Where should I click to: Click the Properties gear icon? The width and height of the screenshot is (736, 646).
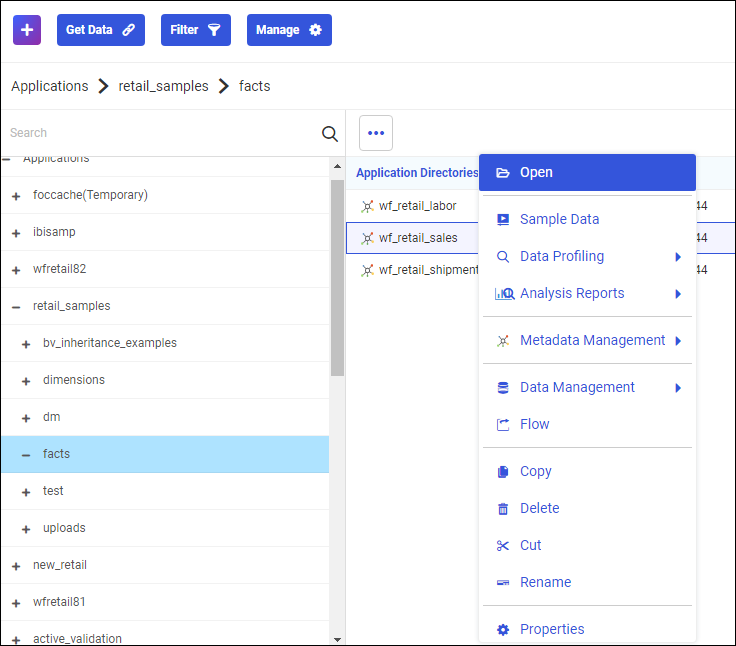point(503,630)
